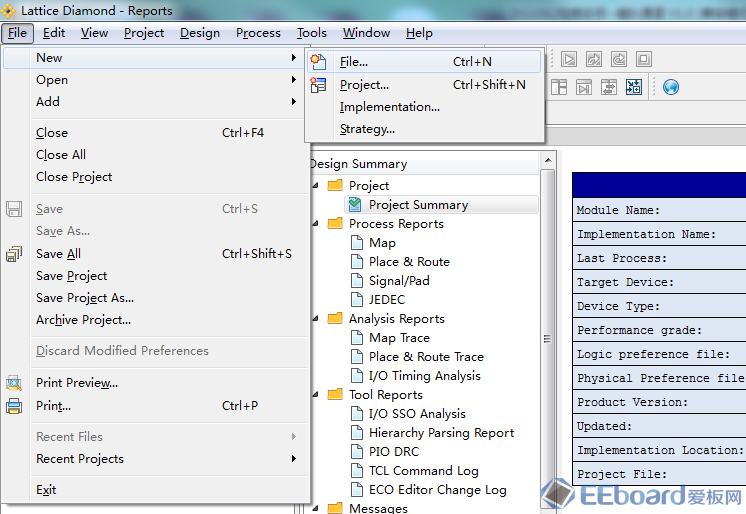Screen dimensions: 746x514
Task: Click the Target Device: table row
Action: pyautogui.click(x=659, y=282)
